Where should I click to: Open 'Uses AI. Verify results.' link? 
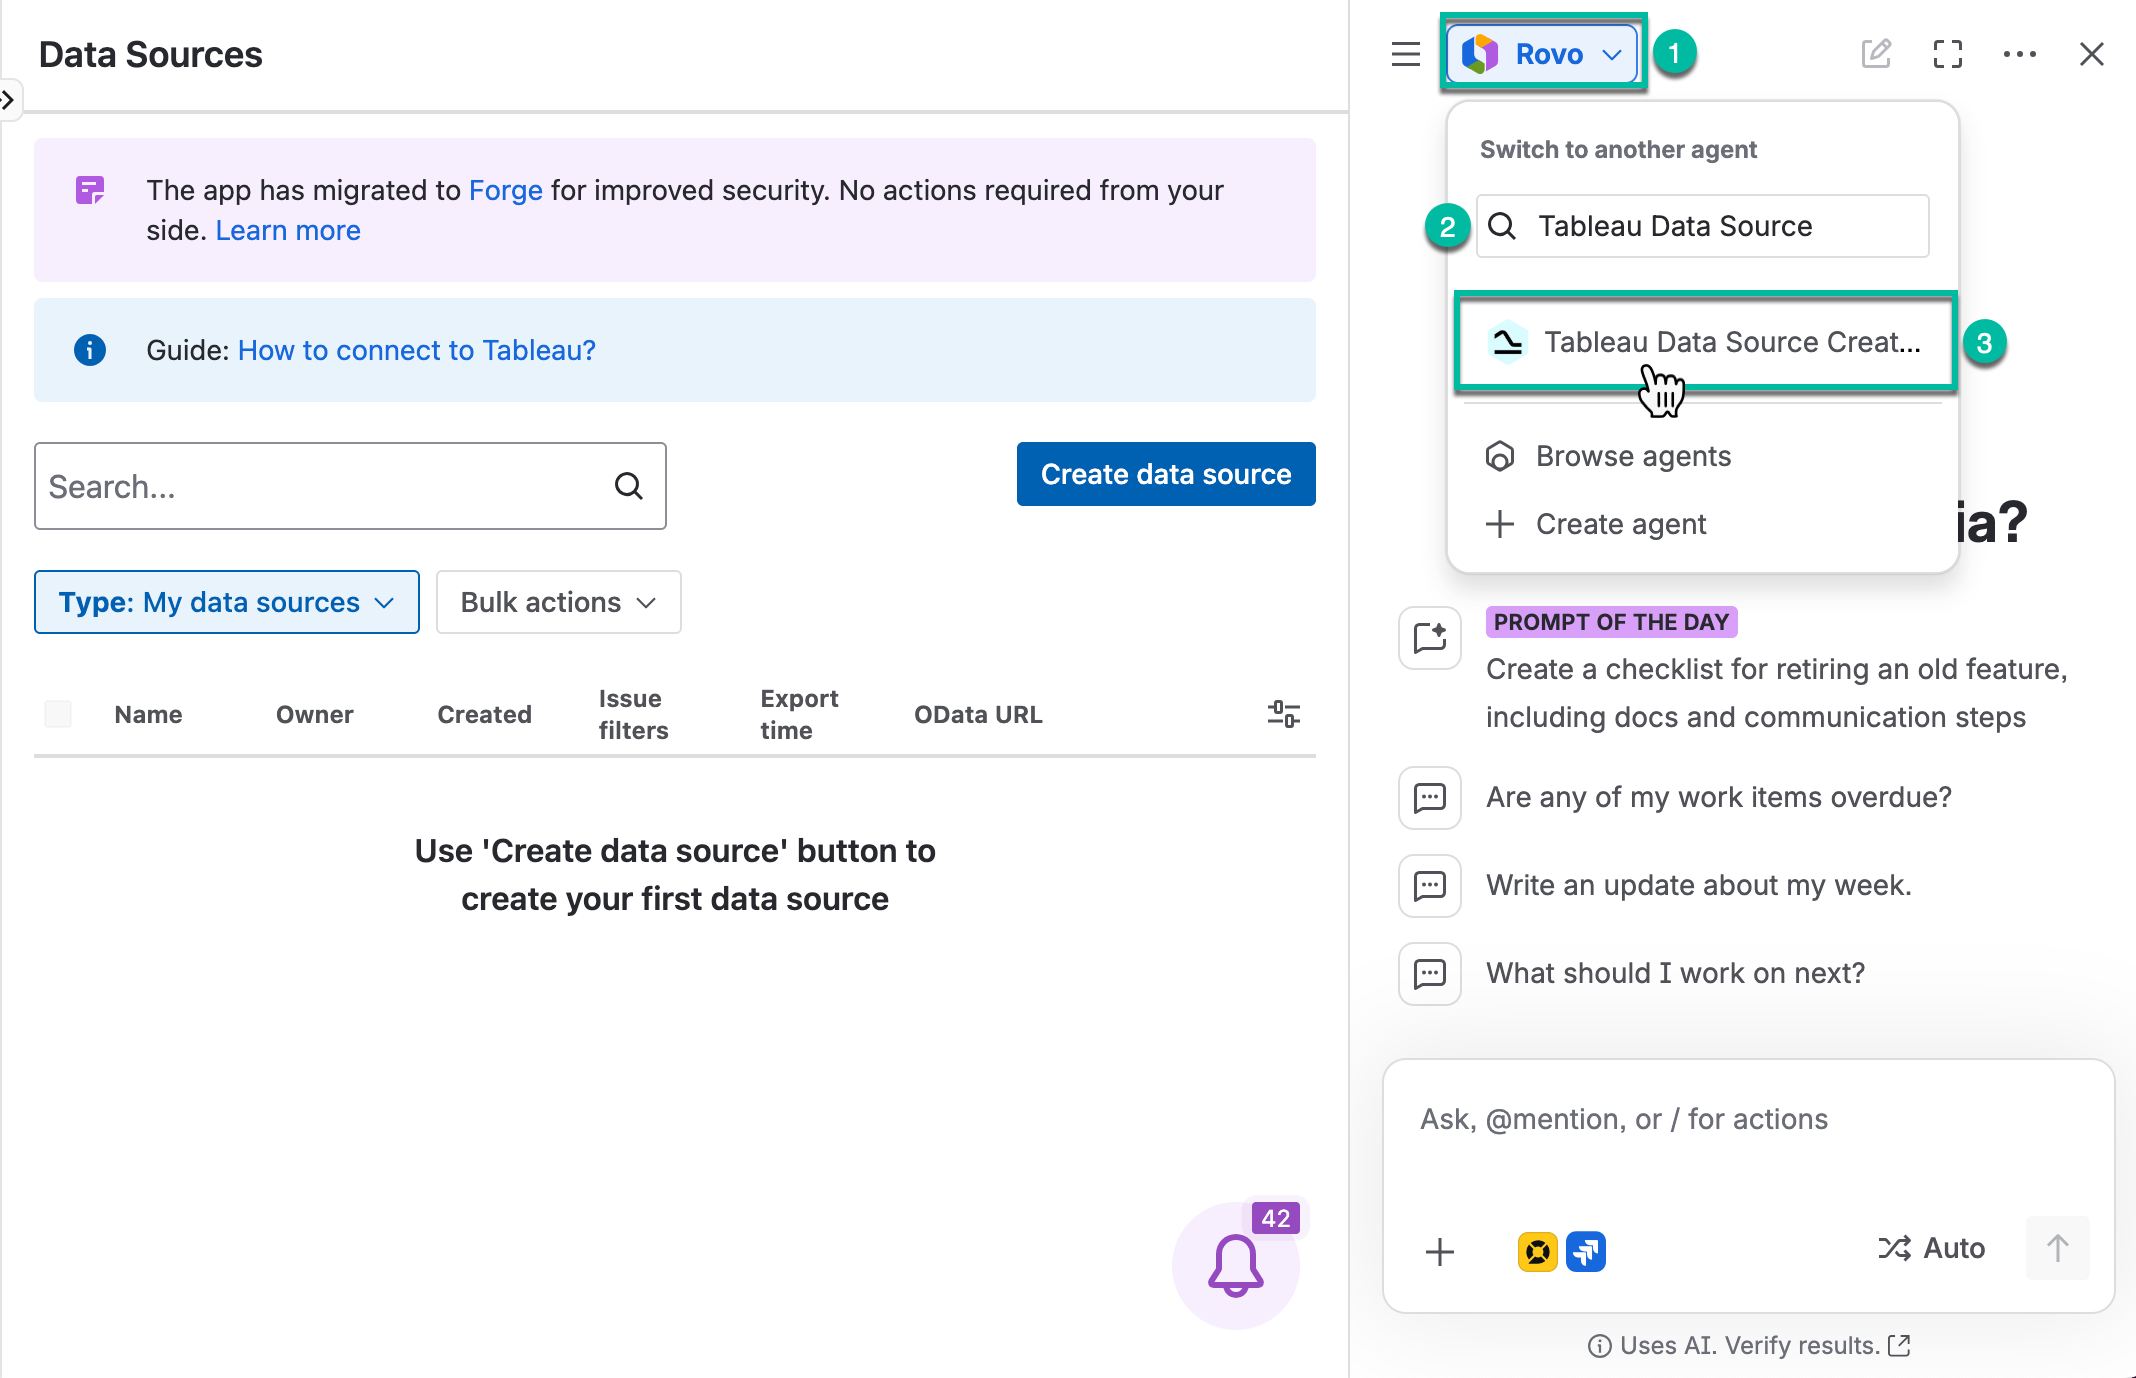coord(1749,1346)
